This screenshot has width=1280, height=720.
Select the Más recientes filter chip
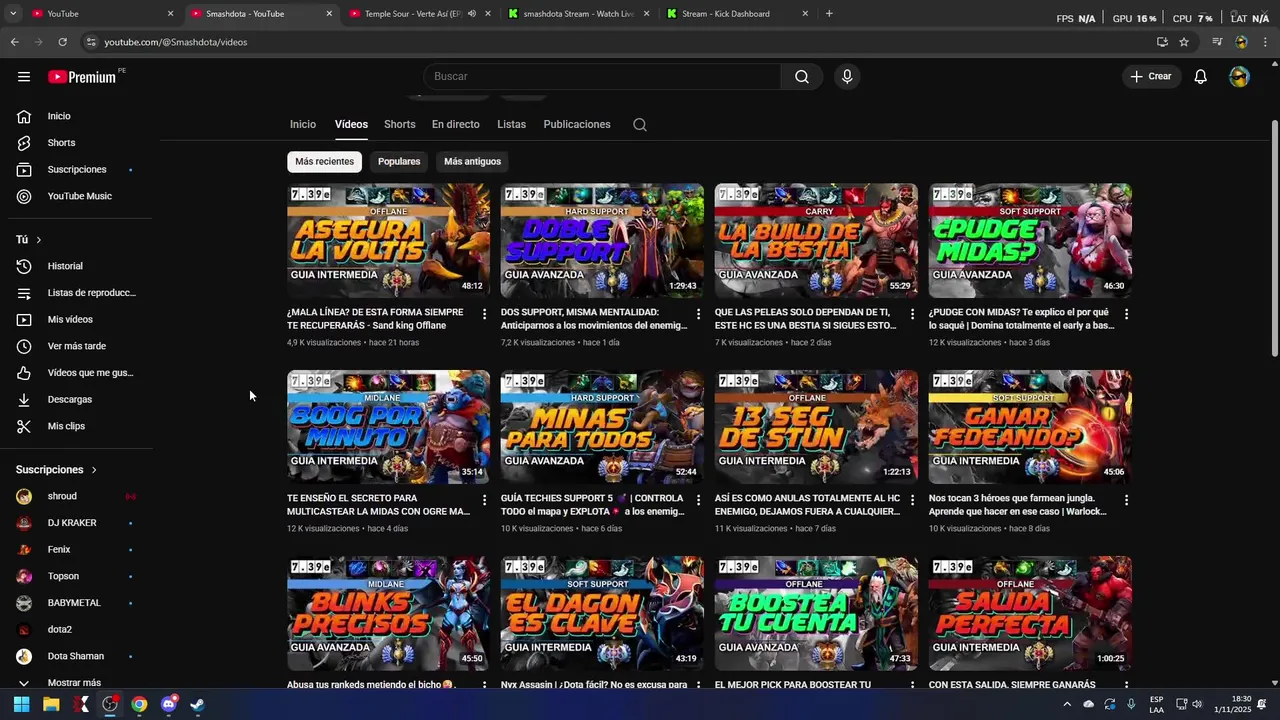pos(324,161)
